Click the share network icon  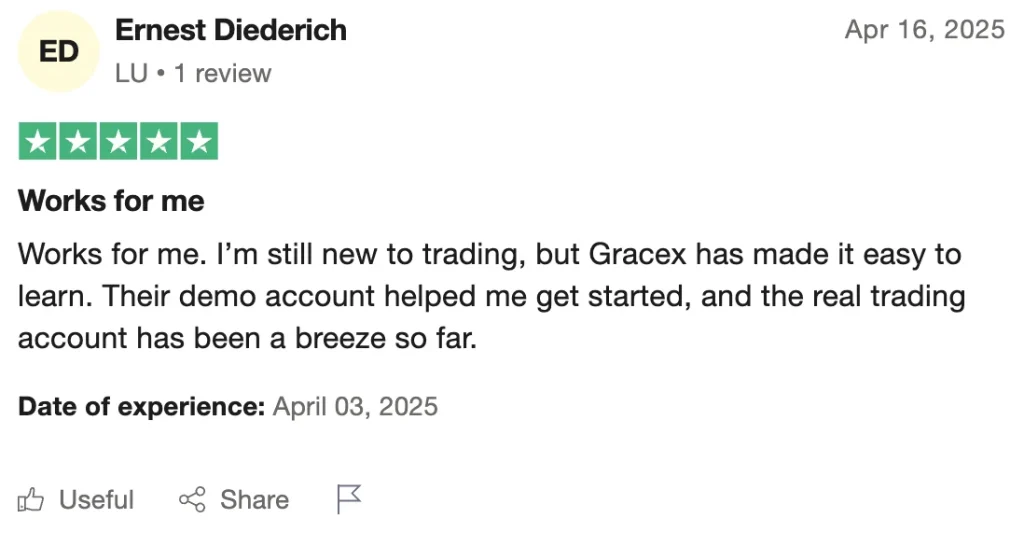pyautogui.click(x=192, y=499)
